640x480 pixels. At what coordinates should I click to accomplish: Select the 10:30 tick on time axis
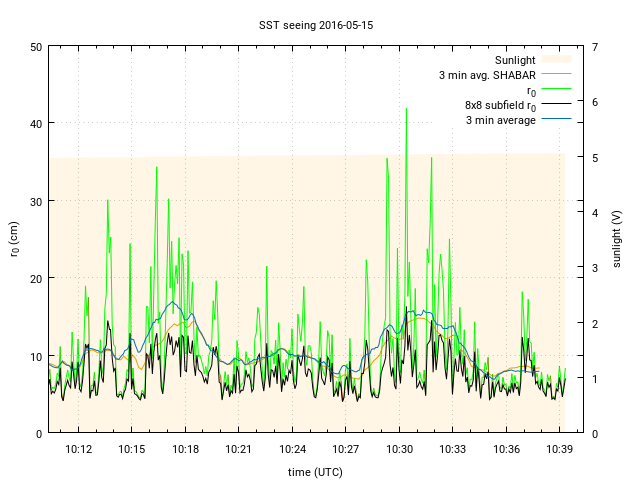pos(399,449)
